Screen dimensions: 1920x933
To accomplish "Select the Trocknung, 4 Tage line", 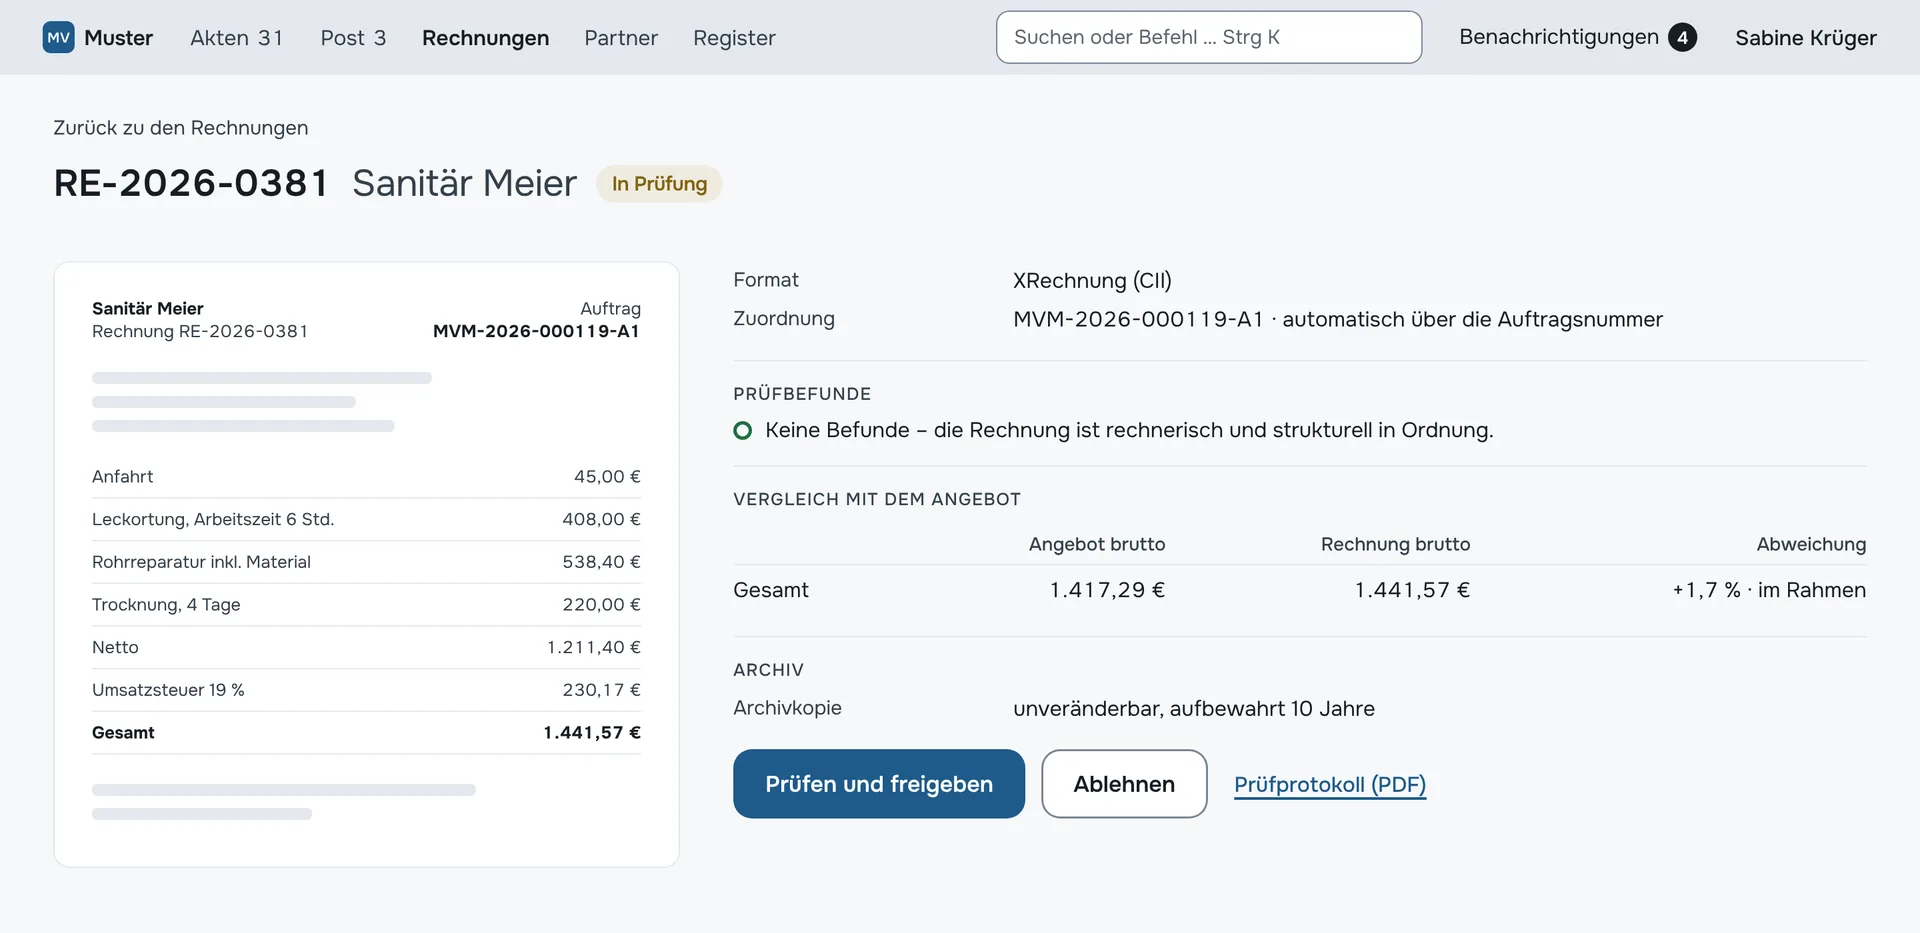I will coord(366,605).
